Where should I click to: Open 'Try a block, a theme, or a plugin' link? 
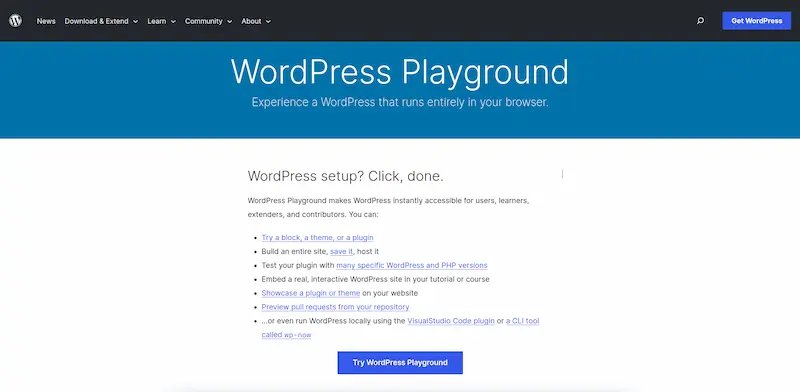(x=317, y=237)
